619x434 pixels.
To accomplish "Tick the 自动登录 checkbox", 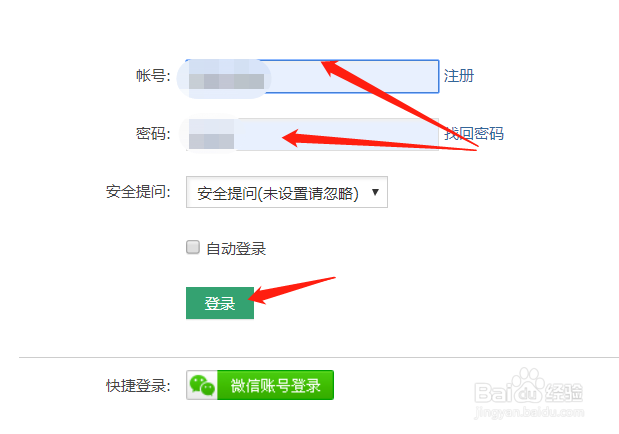I will [193, 248].
